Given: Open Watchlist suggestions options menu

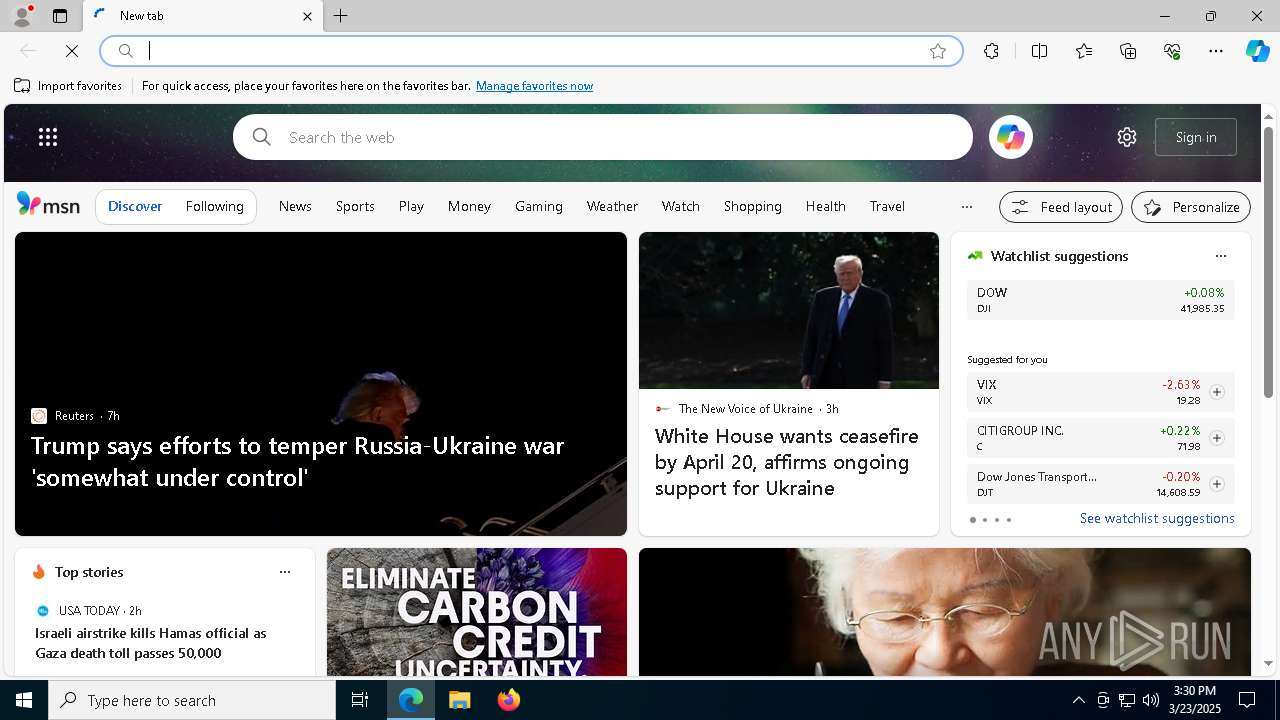Looking at the screenshot, I should 1220,256.
